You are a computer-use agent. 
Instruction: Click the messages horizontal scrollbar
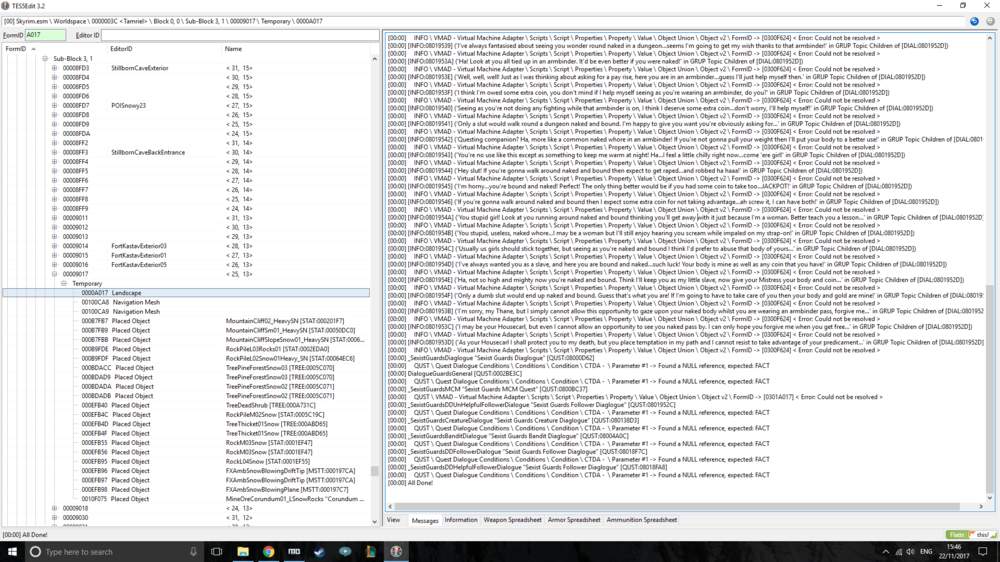676,507
